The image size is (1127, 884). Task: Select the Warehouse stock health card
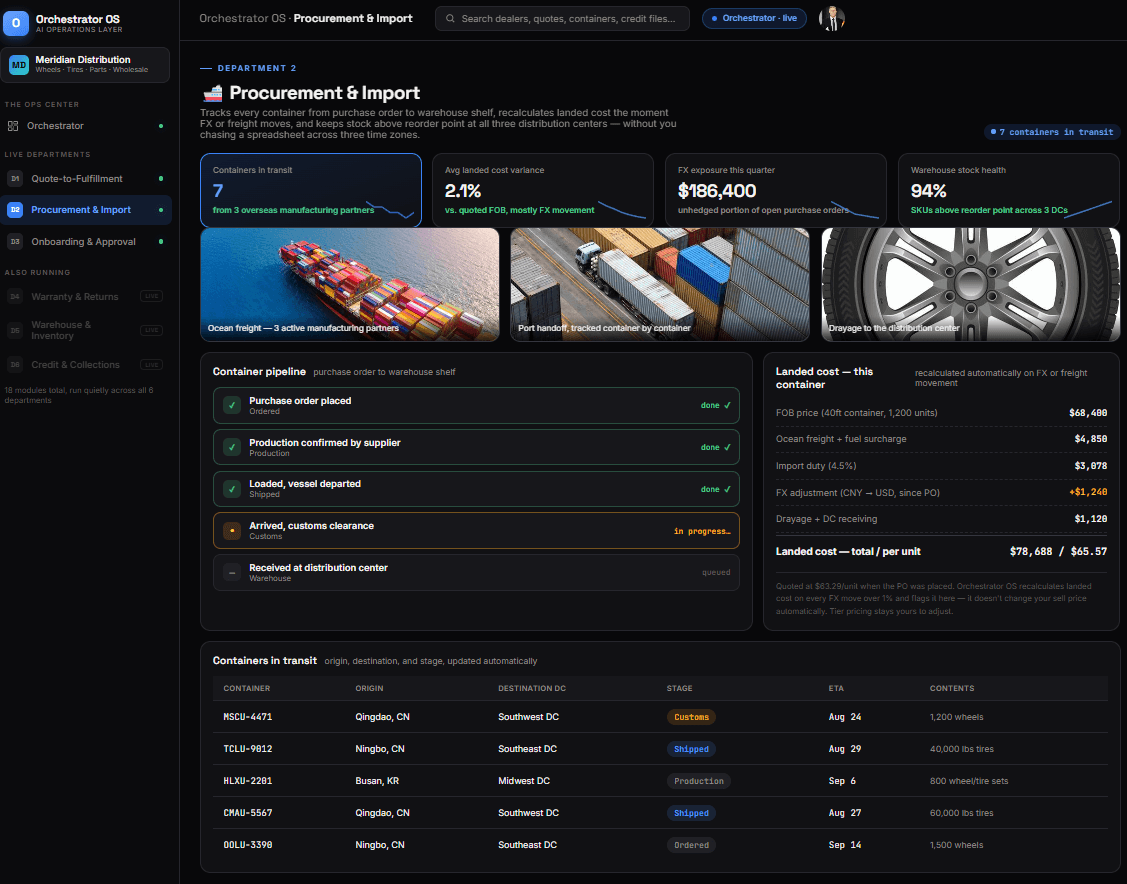click(1008, 190)
